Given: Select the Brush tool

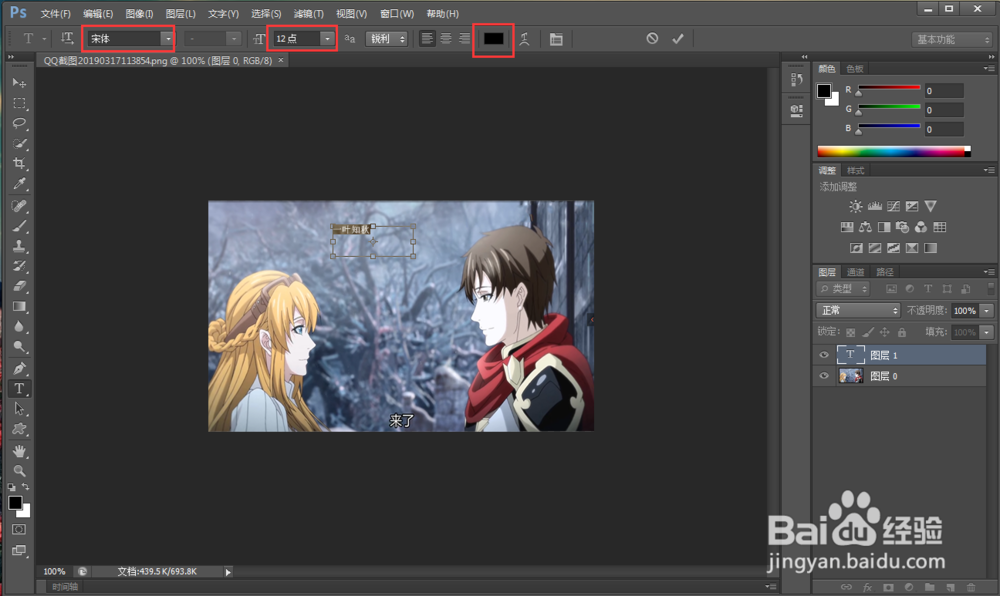Looking at the screenshot, I should 19,226.
